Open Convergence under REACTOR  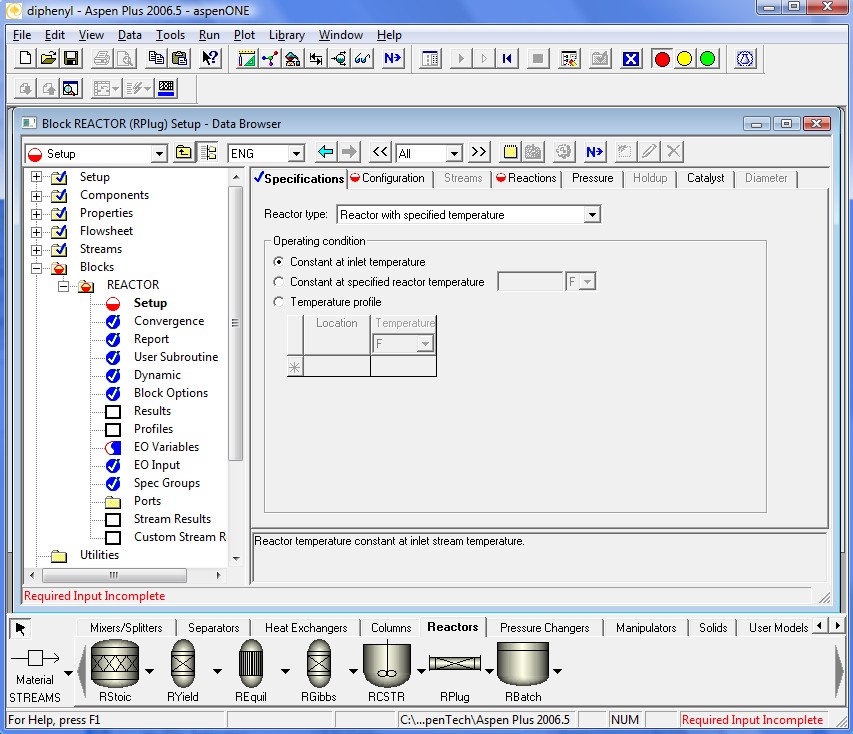(168, 321)
